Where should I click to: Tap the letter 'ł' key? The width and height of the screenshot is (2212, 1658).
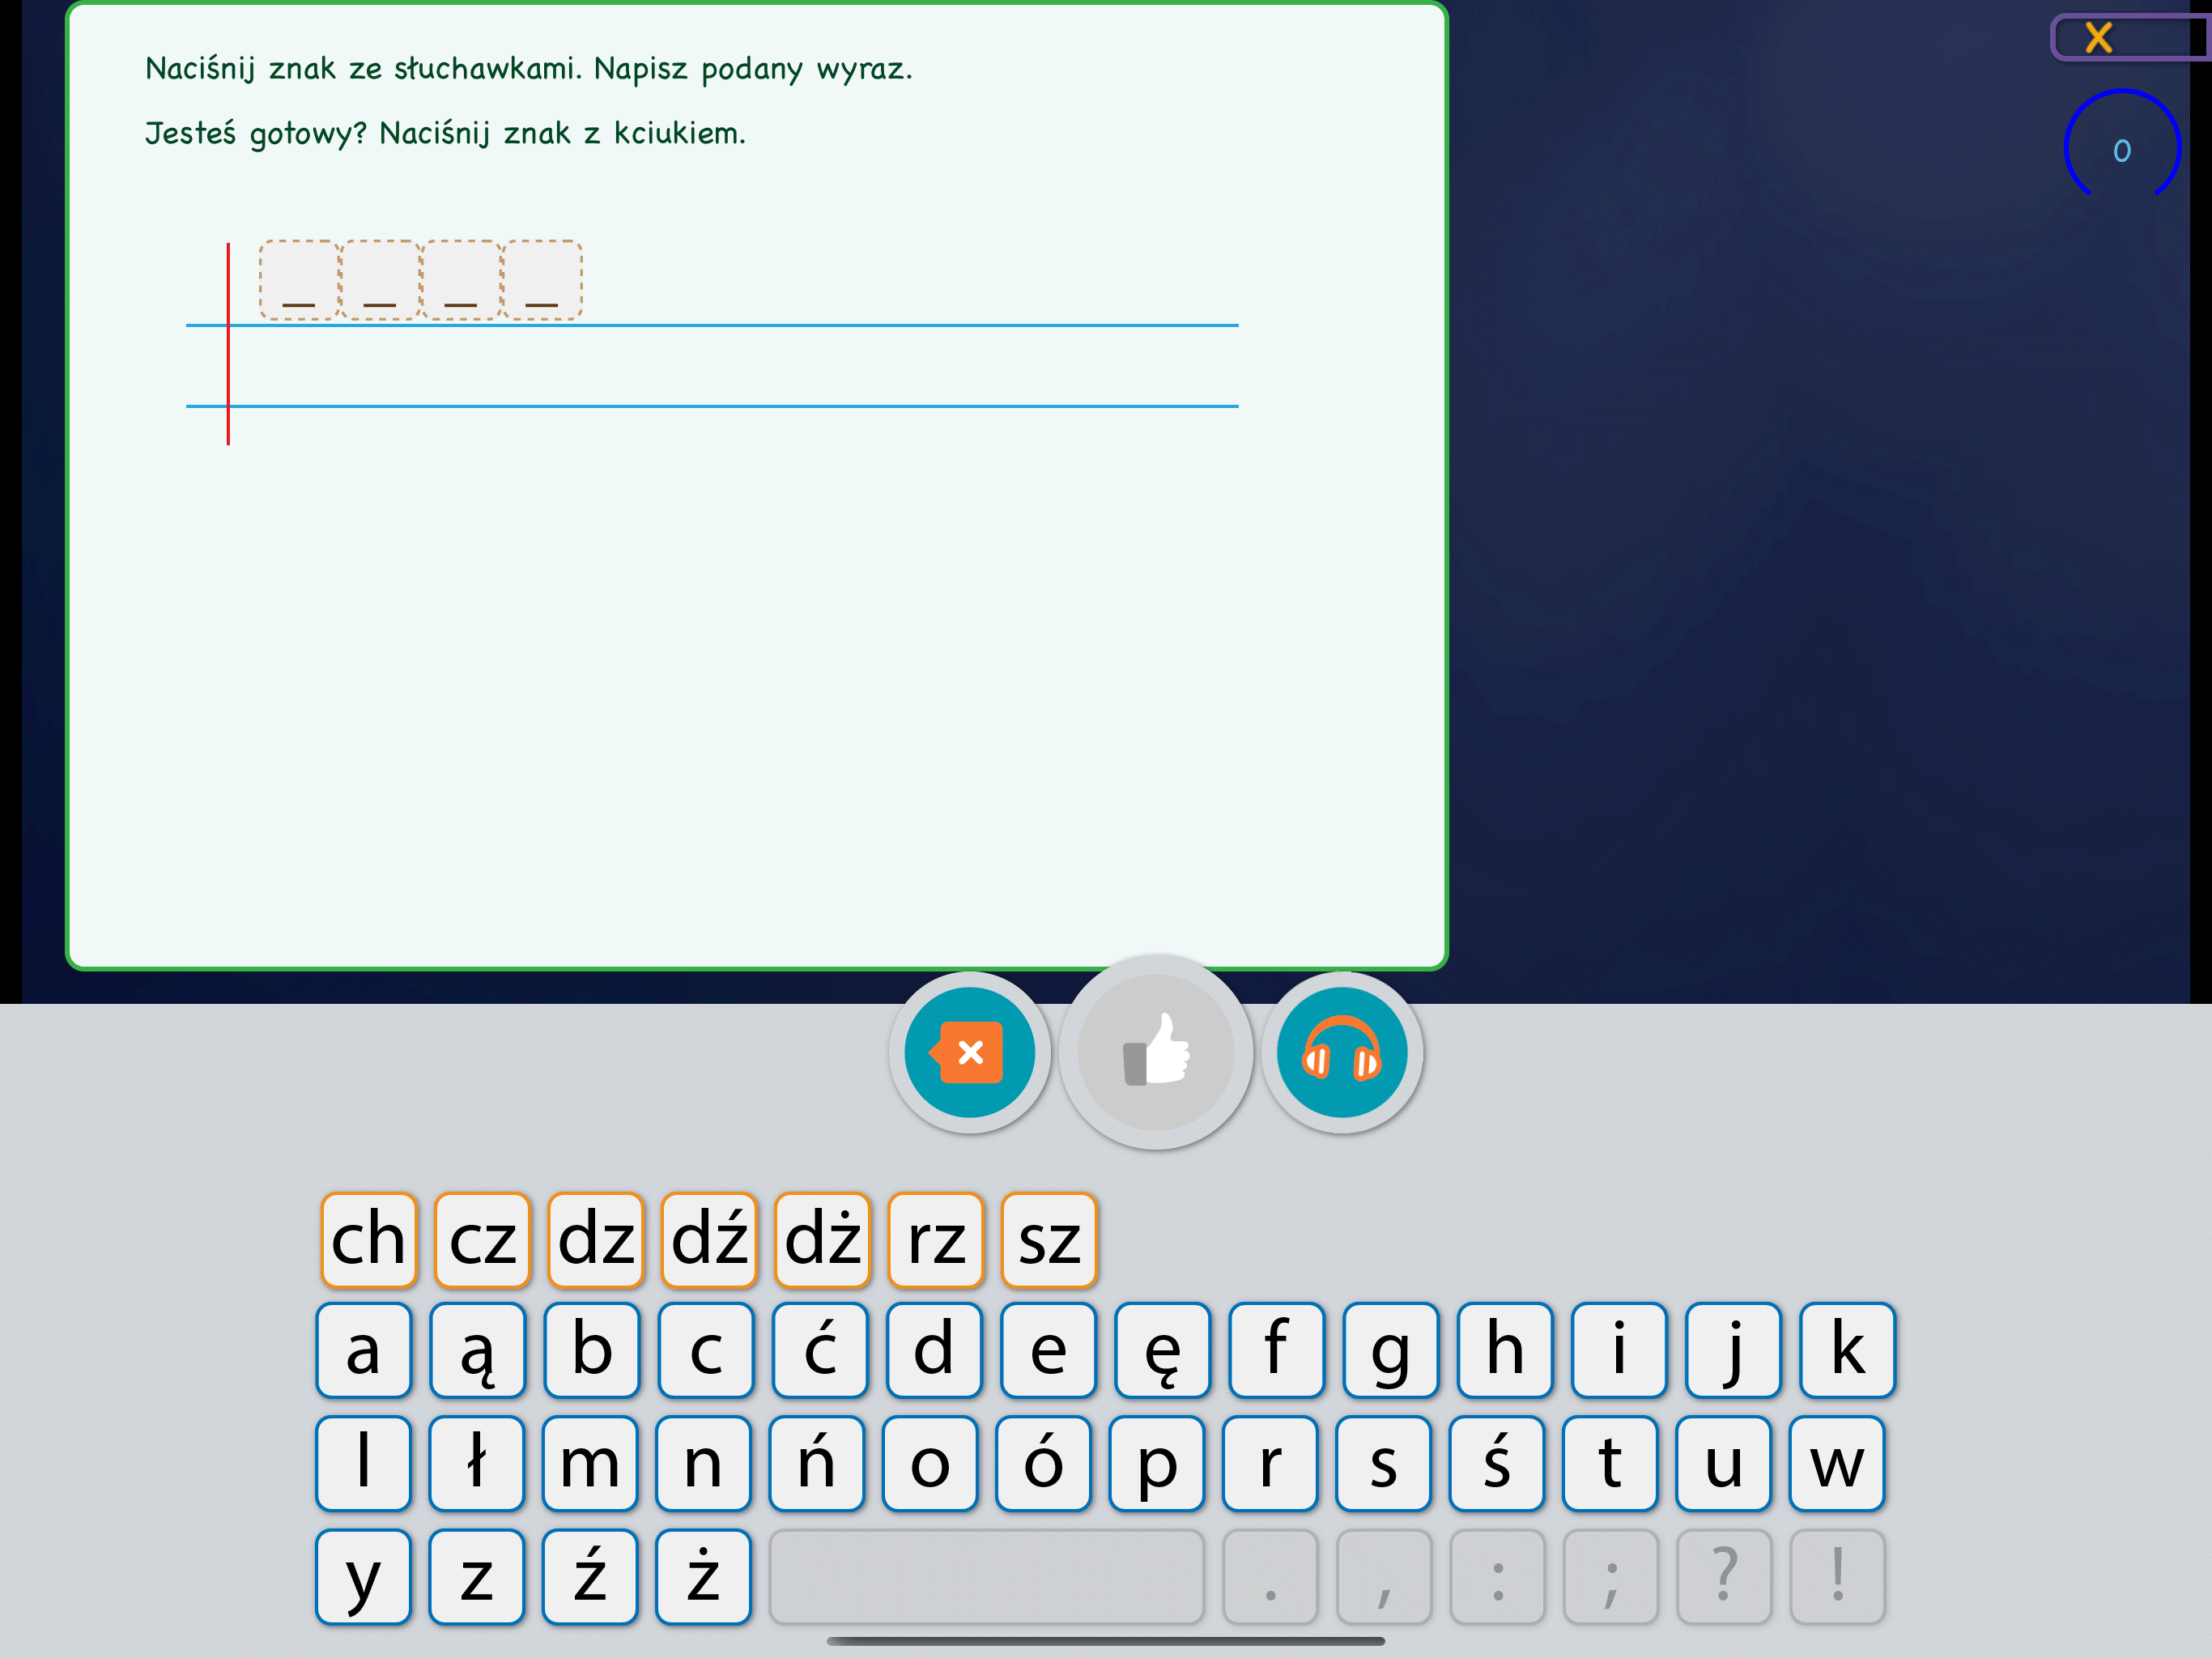(477, 1463)
